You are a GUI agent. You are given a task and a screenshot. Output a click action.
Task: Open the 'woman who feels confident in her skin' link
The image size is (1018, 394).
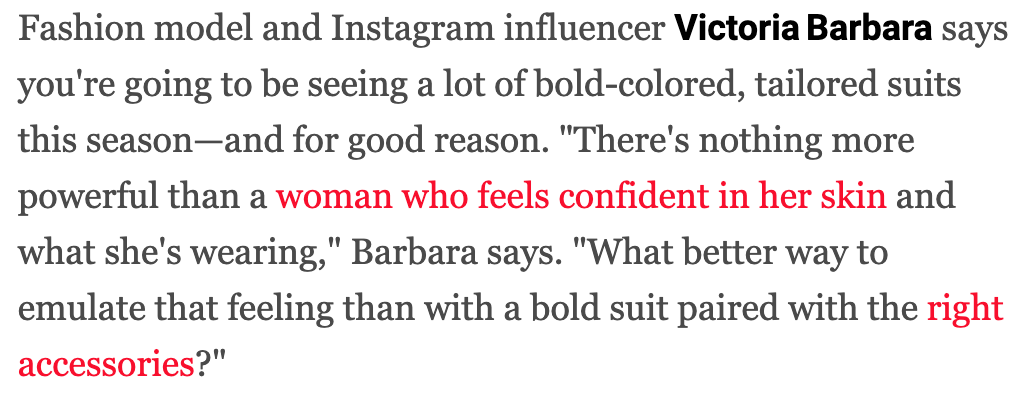click(x=581, y=196)
